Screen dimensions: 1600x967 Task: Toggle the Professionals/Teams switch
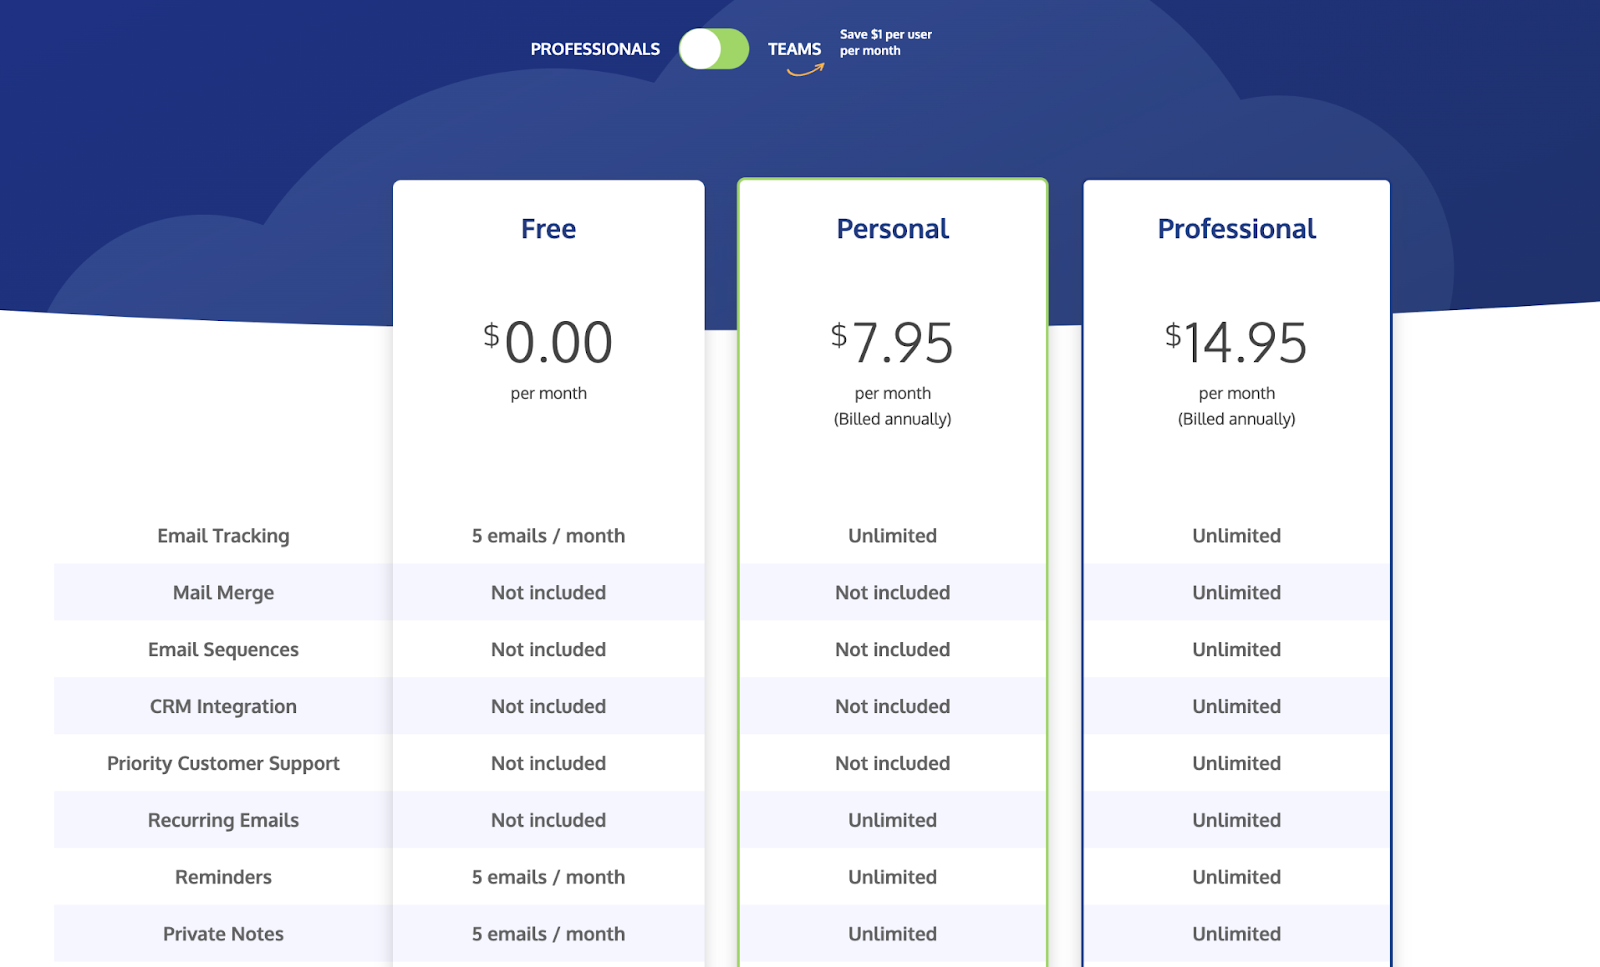(x=714, y=49)
